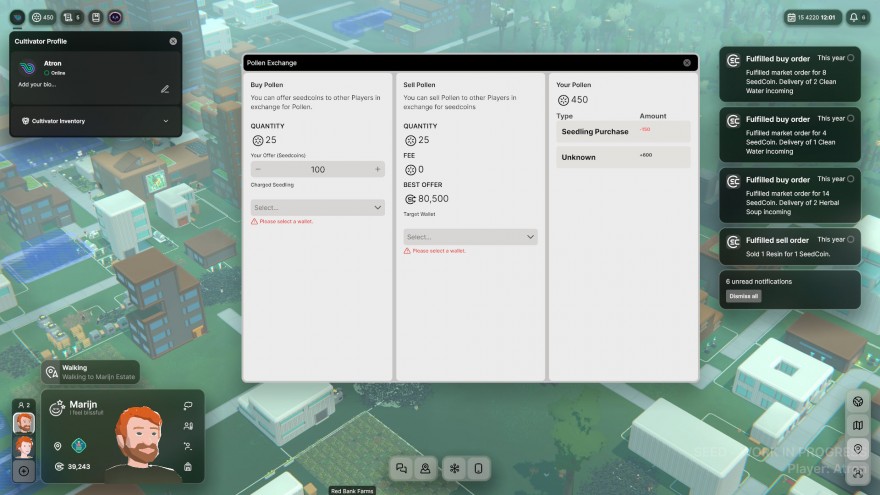This screenshot has width=880, height=495.
Task: Open the cultivator profile logo button
Action: [x=17, y=17]
